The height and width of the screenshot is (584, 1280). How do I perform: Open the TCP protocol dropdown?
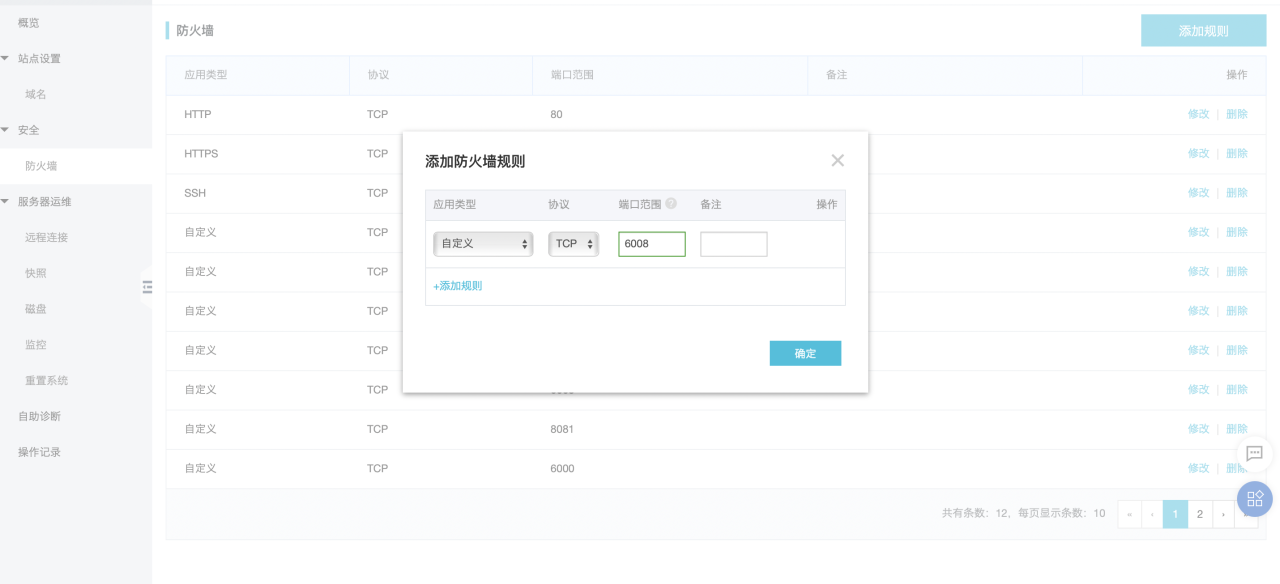pos(573,244)
